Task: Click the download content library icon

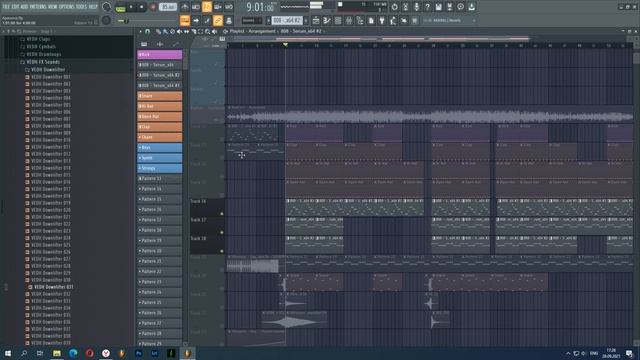Action: pyautogui.click(x=471, y=7)
